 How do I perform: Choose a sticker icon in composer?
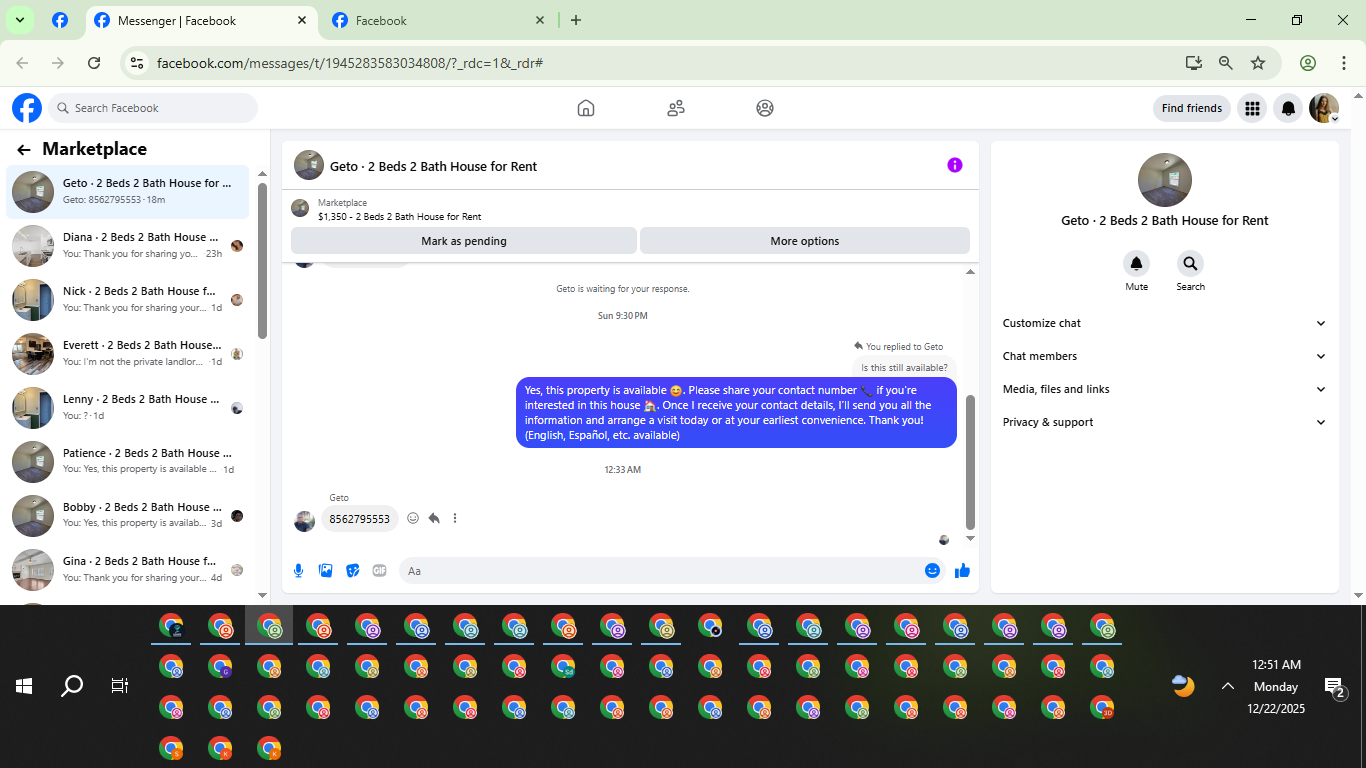[352, 571]
